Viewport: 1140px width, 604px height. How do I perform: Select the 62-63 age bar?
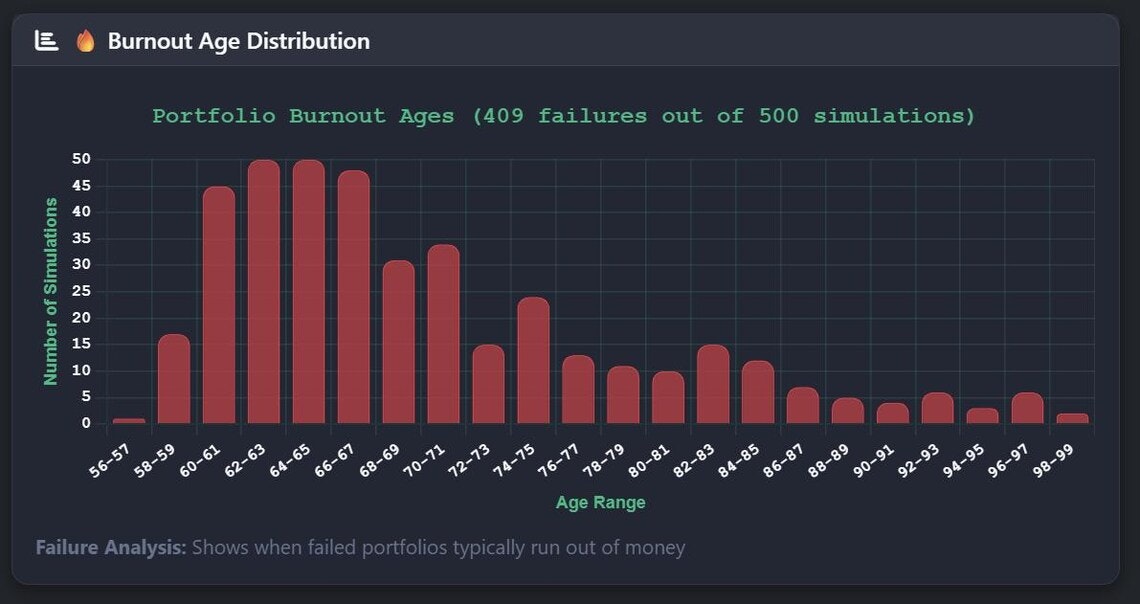coord(264,291)
